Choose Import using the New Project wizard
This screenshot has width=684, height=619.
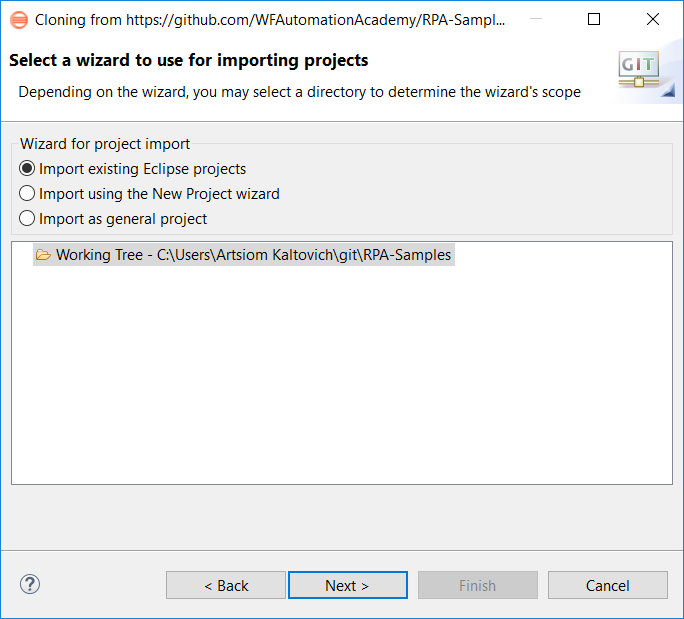coord(149,194)
